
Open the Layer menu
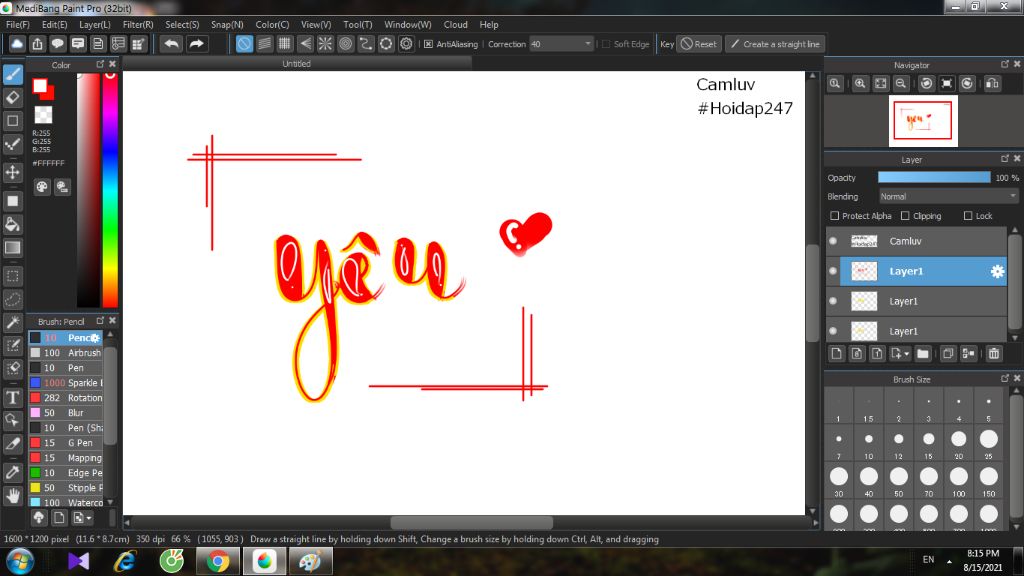click(x=95, y=25)
